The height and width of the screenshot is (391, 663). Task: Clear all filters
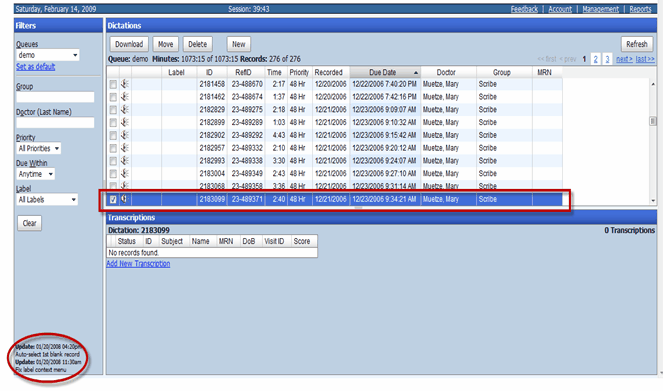[29, 223]
